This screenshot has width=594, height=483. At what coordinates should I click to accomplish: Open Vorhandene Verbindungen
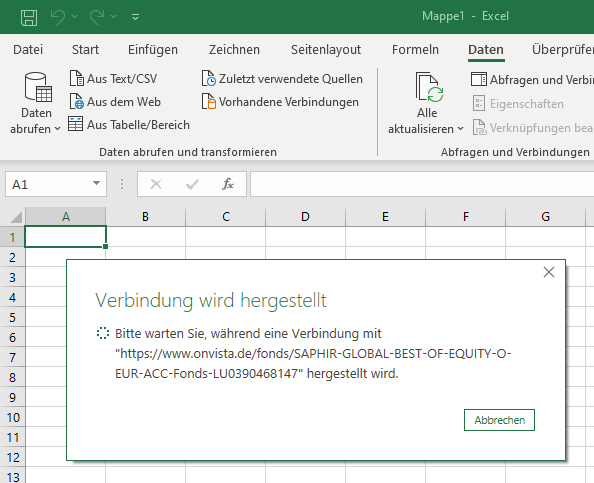280,102
